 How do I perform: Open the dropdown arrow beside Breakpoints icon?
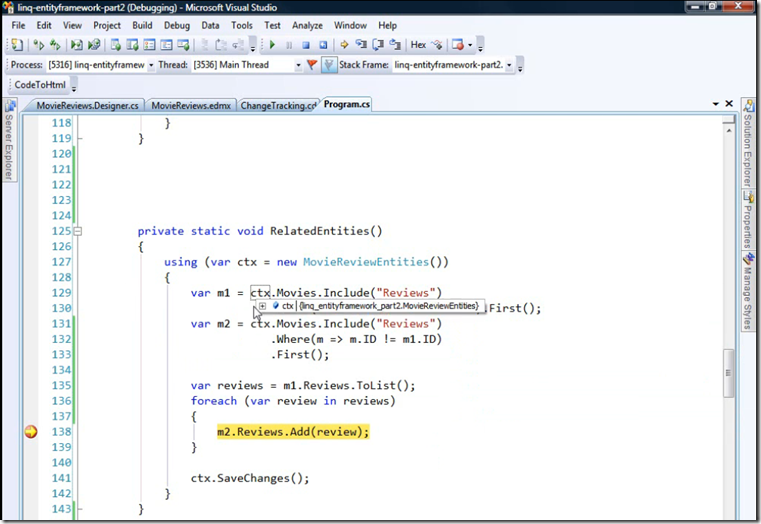coord(470,46)
